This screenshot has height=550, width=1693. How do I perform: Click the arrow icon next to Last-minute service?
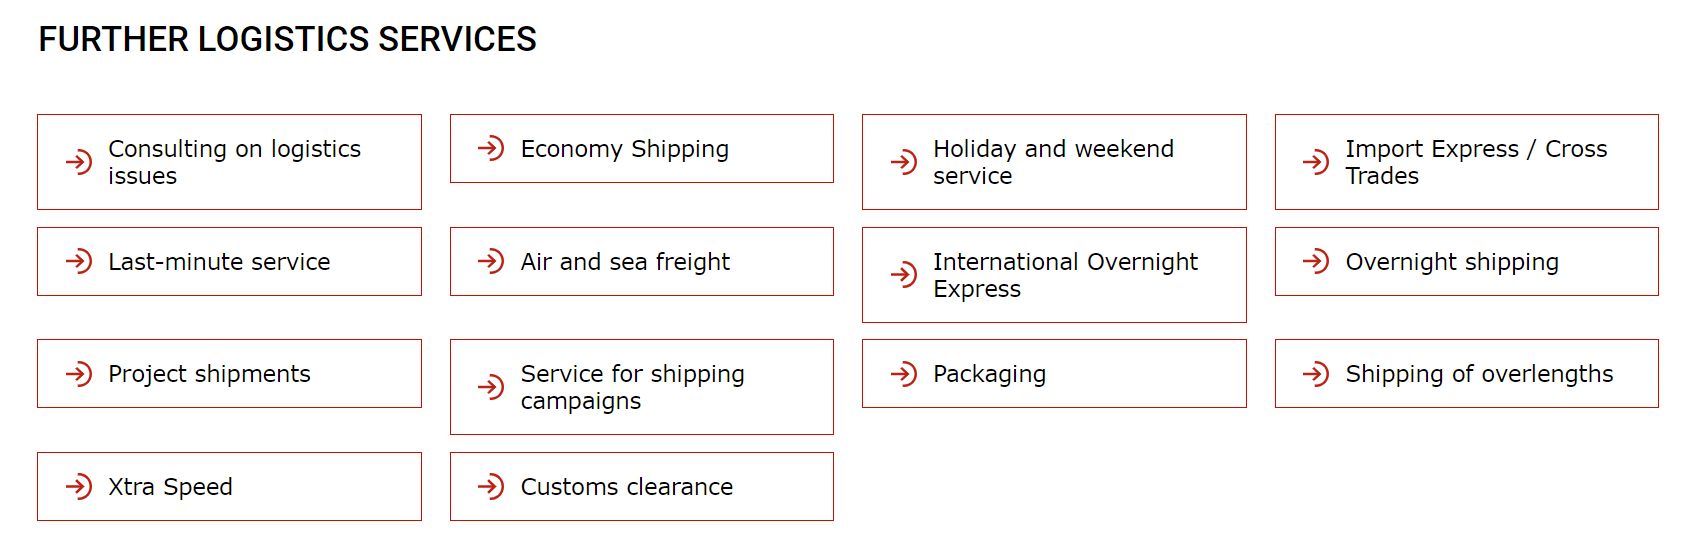(x=79, y=261)
